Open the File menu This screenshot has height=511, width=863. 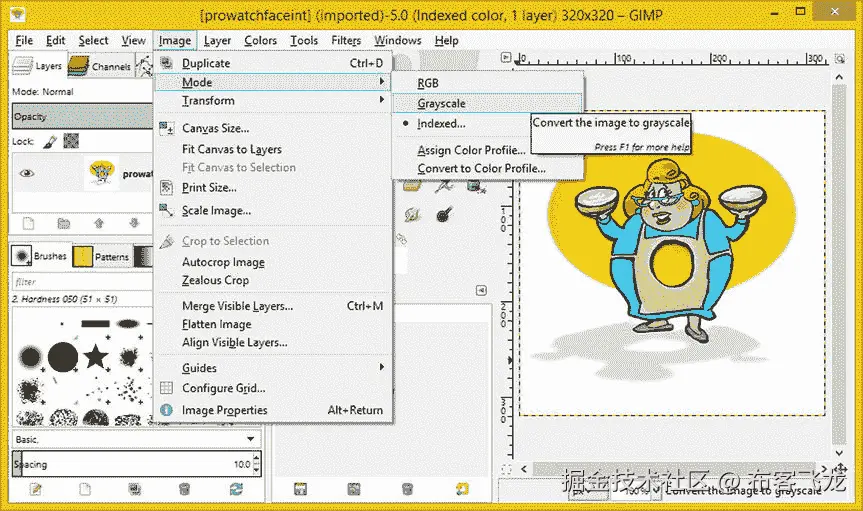24,40
